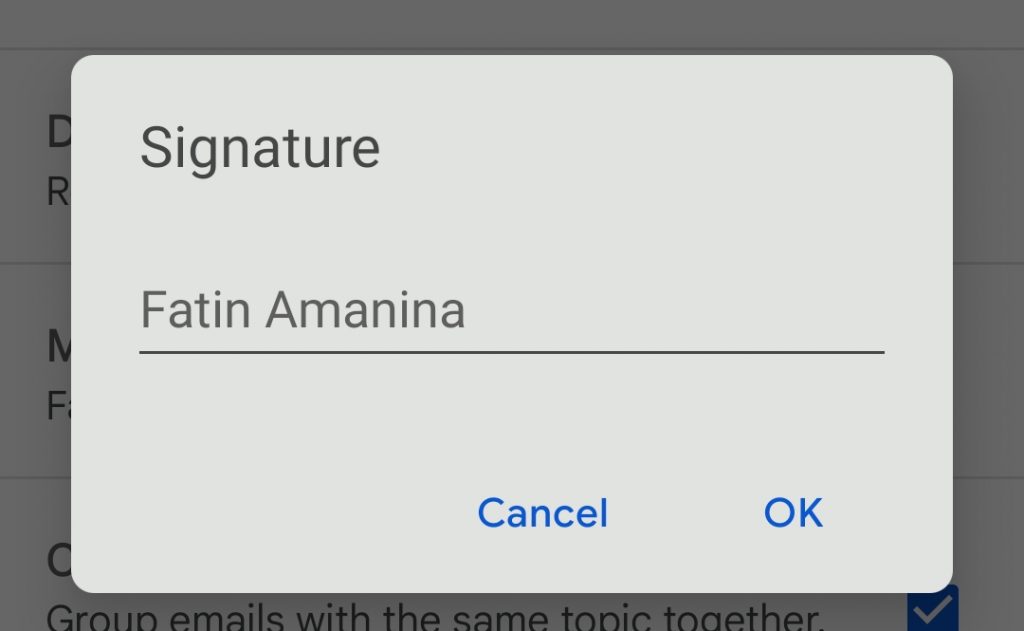Click empty space after the signature text
1024x631 pixels.
tap(673, 310)
